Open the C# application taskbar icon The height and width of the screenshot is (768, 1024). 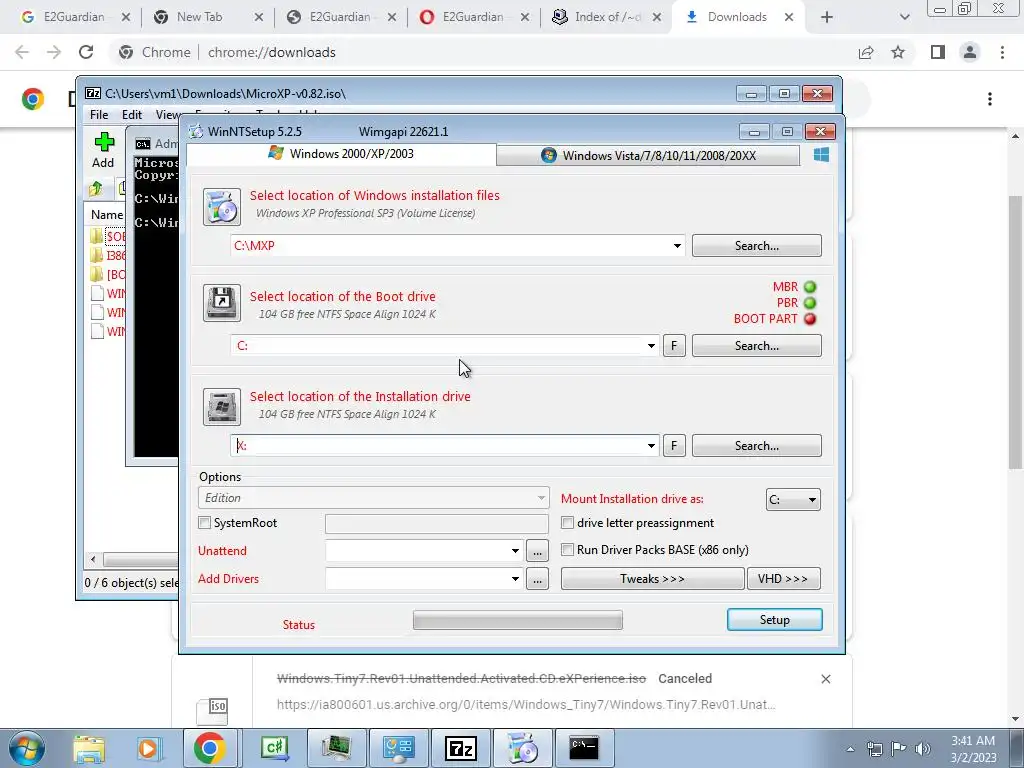tap(274, 748)
